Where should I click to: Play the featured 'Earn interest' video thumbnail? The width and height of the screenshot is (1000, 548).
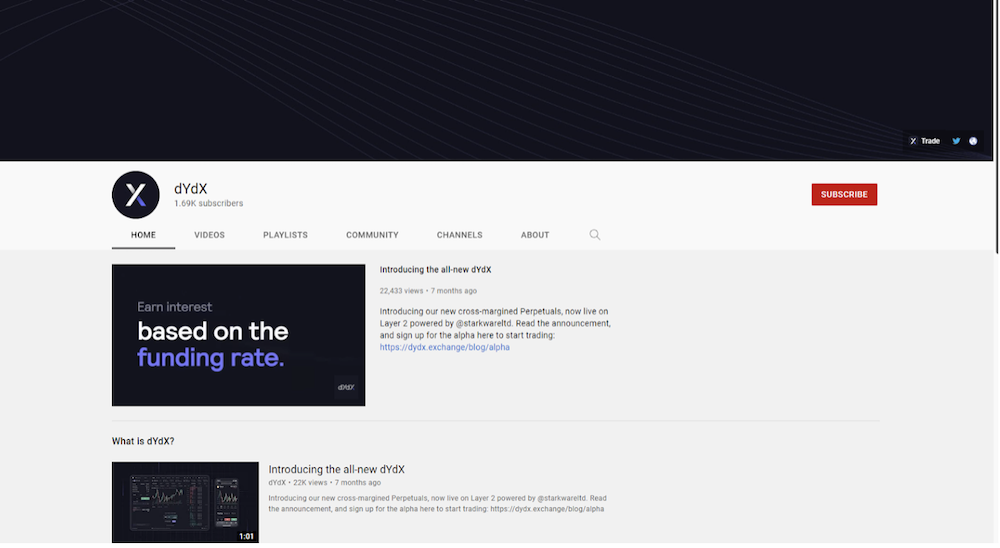[239, 335]
